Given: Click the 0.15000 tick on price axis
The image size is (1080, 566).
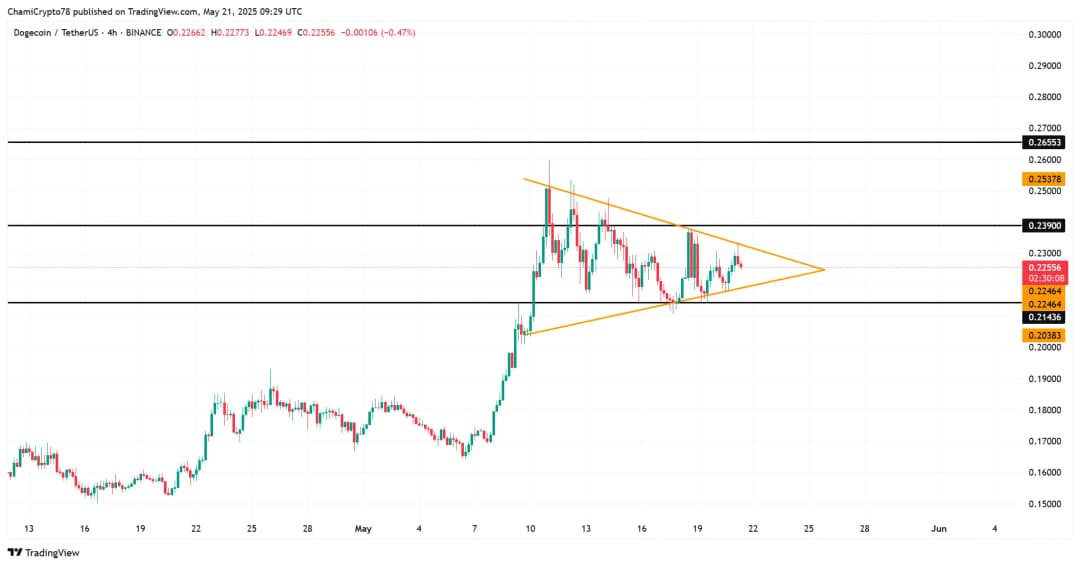Looking at the screenshot, I should point(1044,504).
